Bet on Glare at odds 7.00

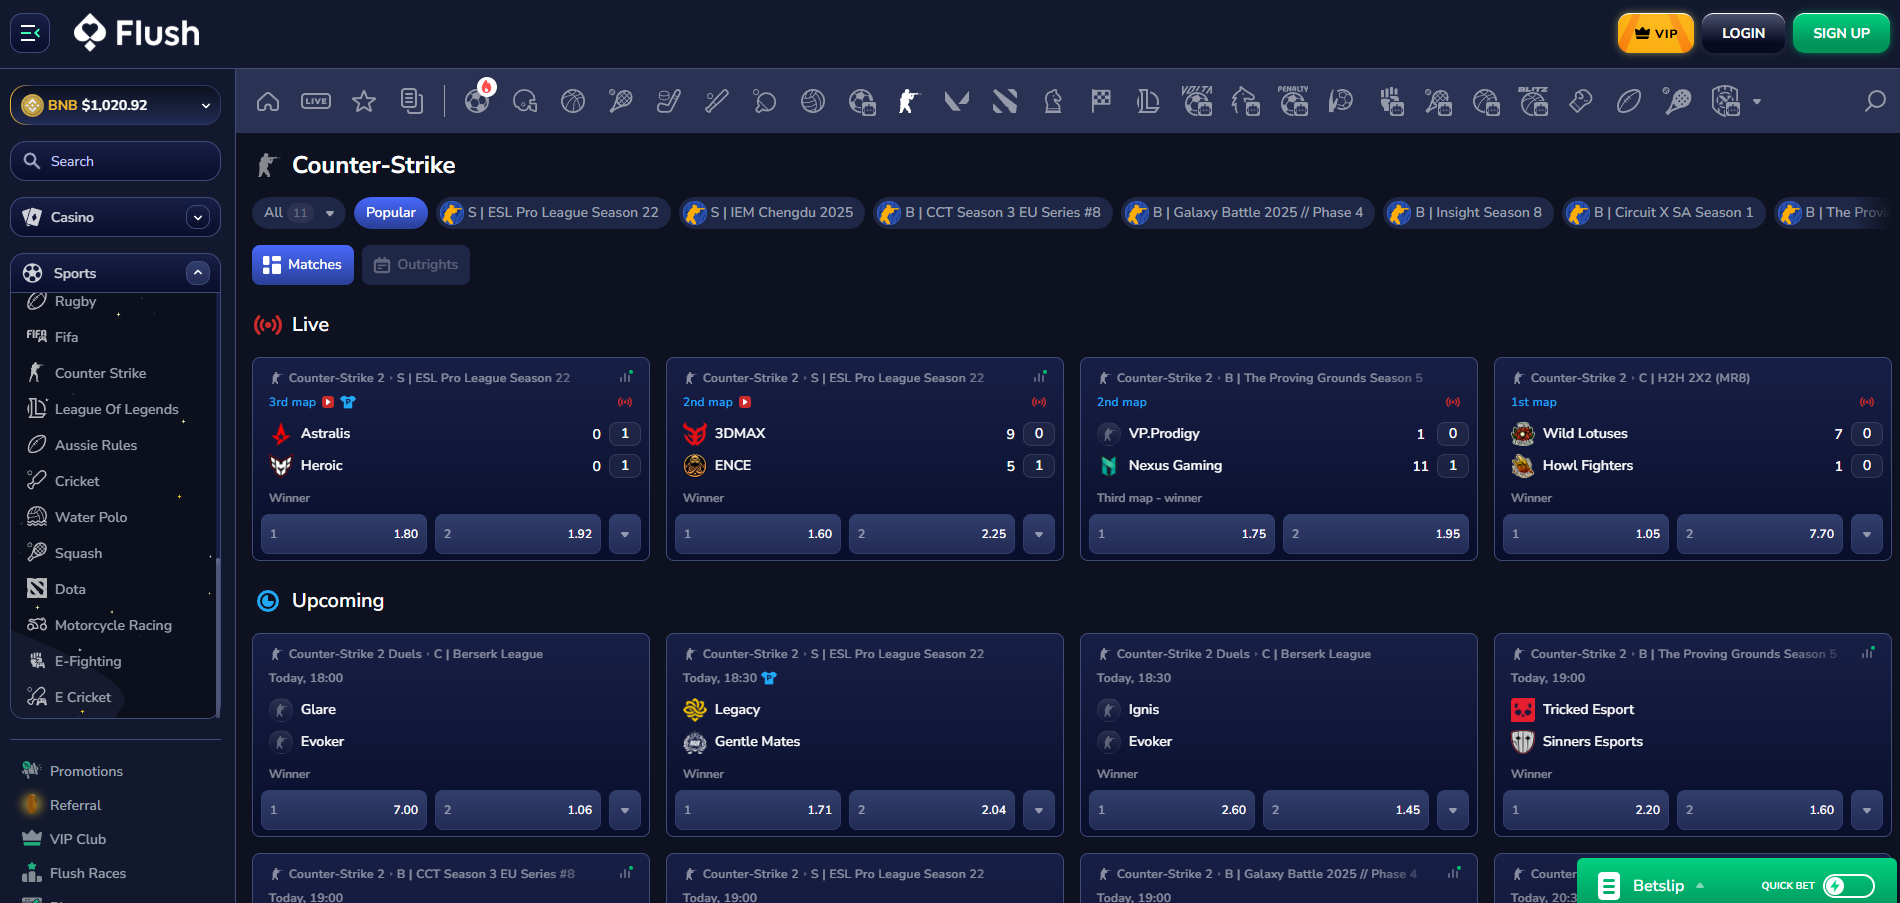coord(344,810)
